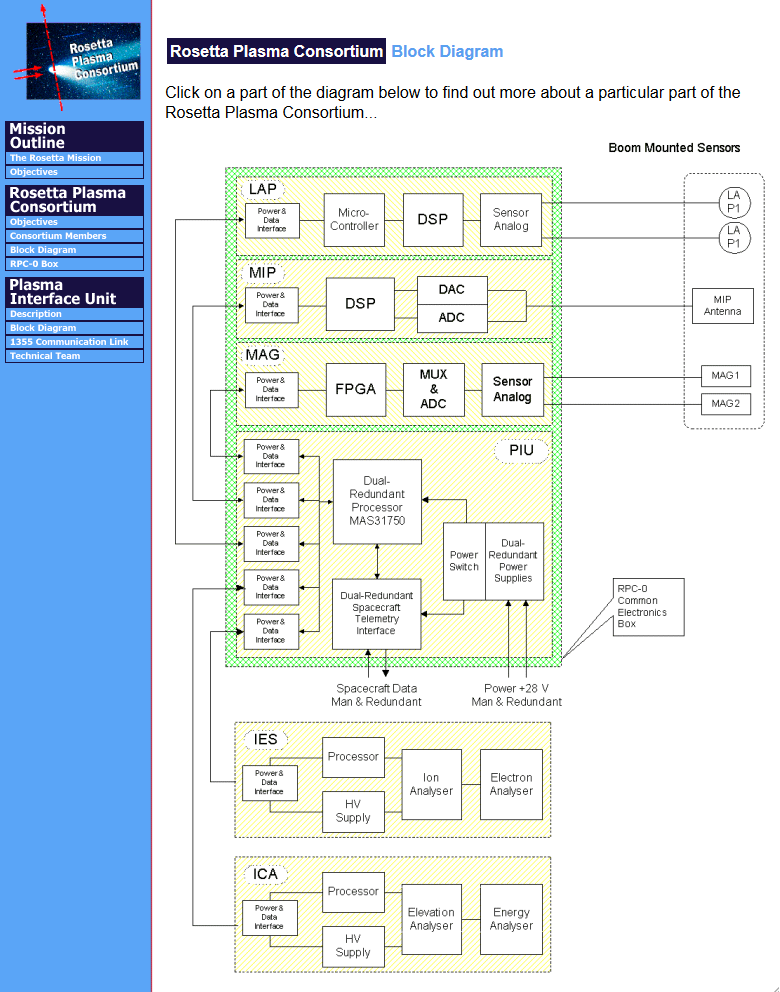Image resolution: width=780 pixels, height=992 pixels.
Task: Click the ICA Processor block
Action: [x=353, y=891]
